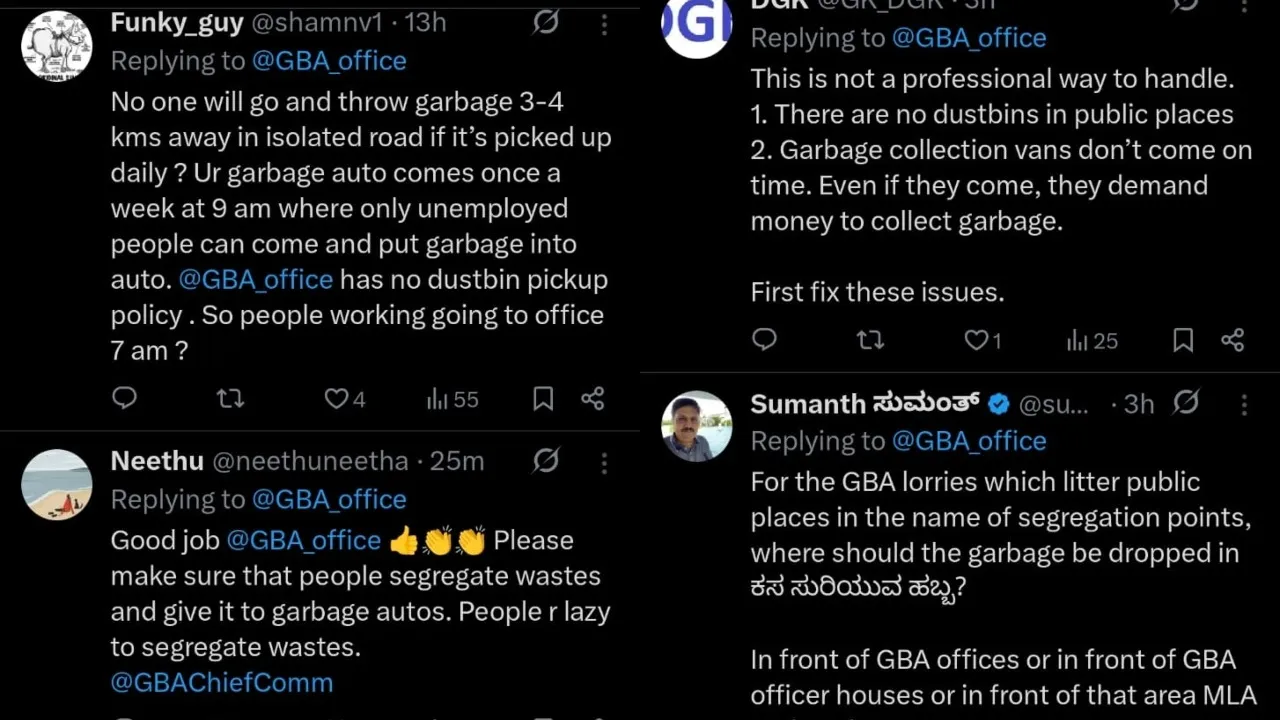Click the @GBAChiefComm mention link
This screenshot has width=1280, height=720.
(x=222, y=683)
